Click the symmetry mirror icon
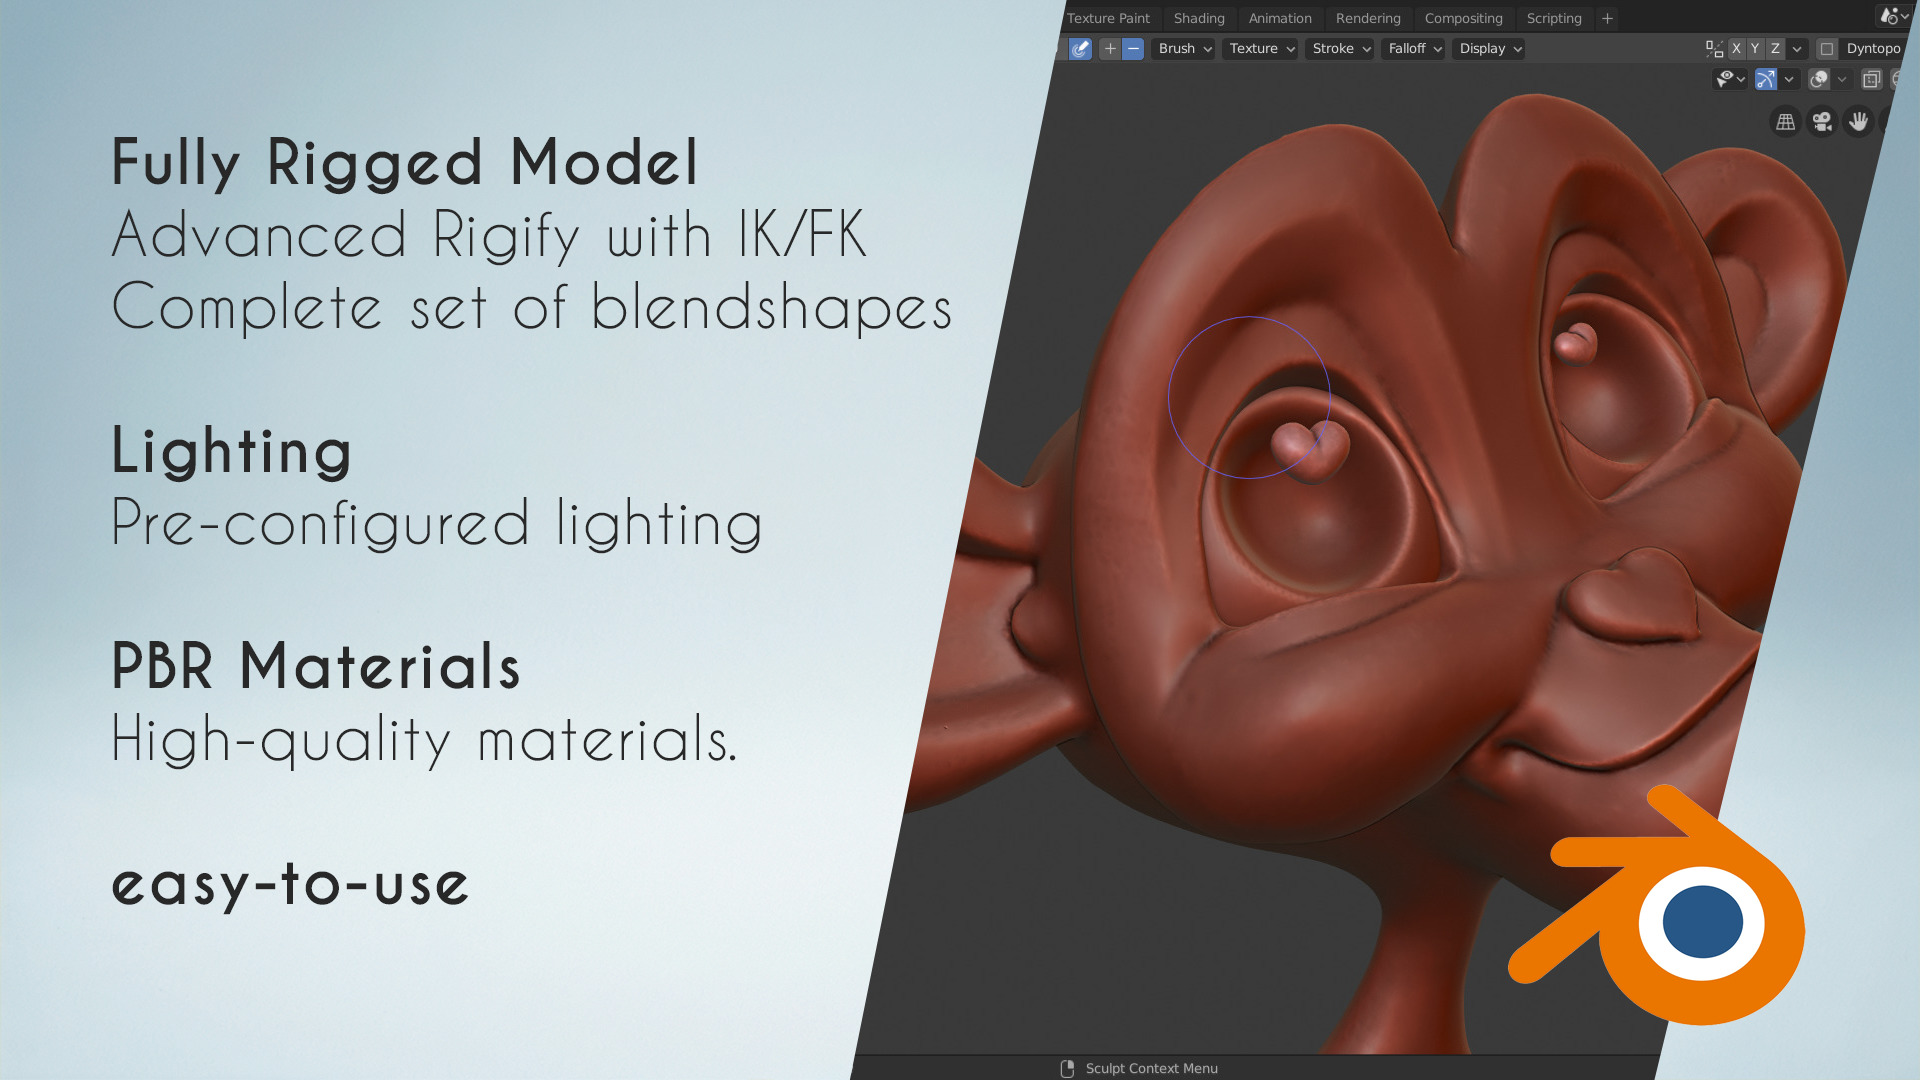 tap(1714, 49)
